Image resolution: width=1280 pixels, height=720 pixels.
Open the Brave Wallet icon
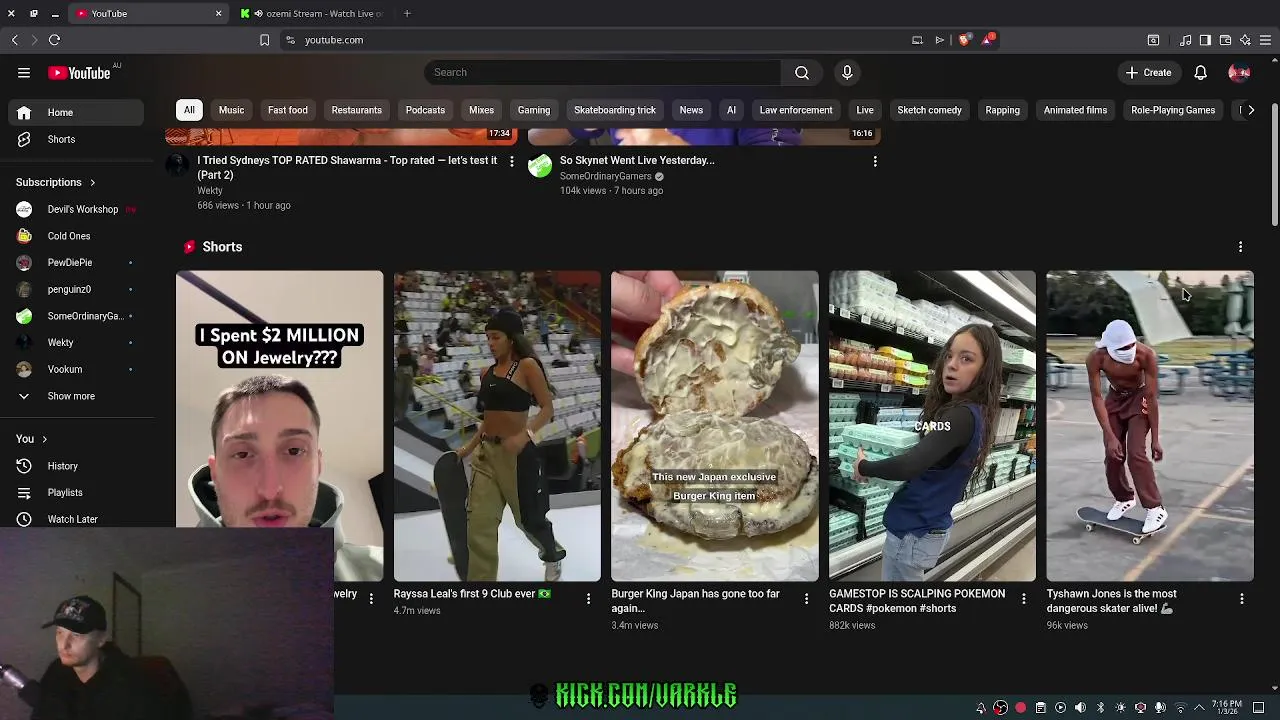1225,40
